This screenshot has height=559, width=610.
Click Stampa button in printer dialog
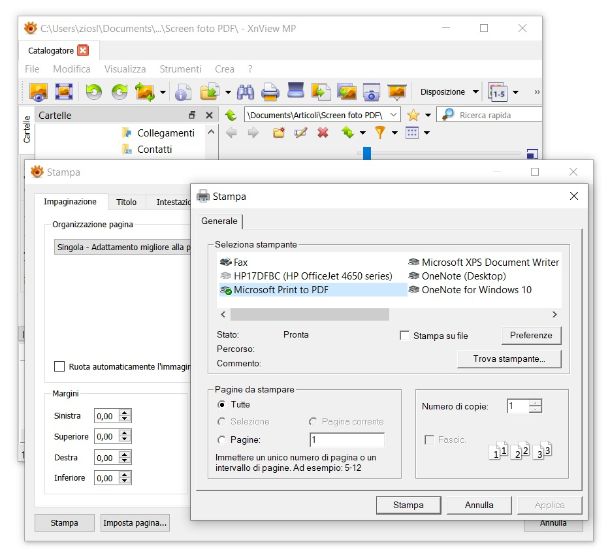(408, 505)
